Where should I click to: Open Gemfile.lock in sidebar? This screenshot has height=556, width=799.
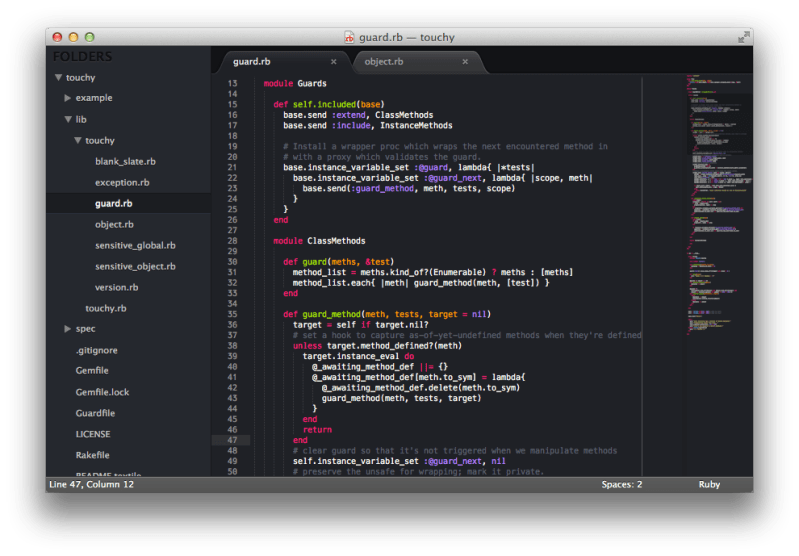click(x=102, y=392)
